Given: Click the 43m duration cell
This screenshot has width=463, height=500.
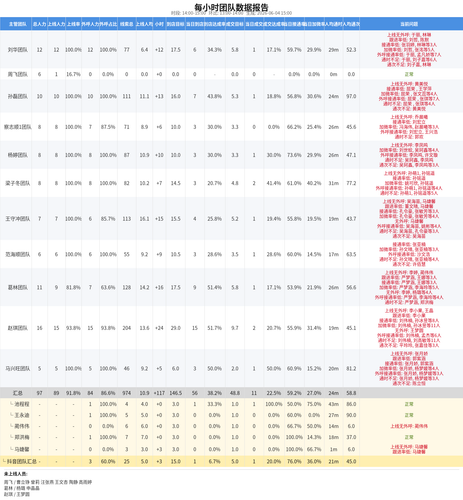Looking at the screenshot, I should 333,404.
